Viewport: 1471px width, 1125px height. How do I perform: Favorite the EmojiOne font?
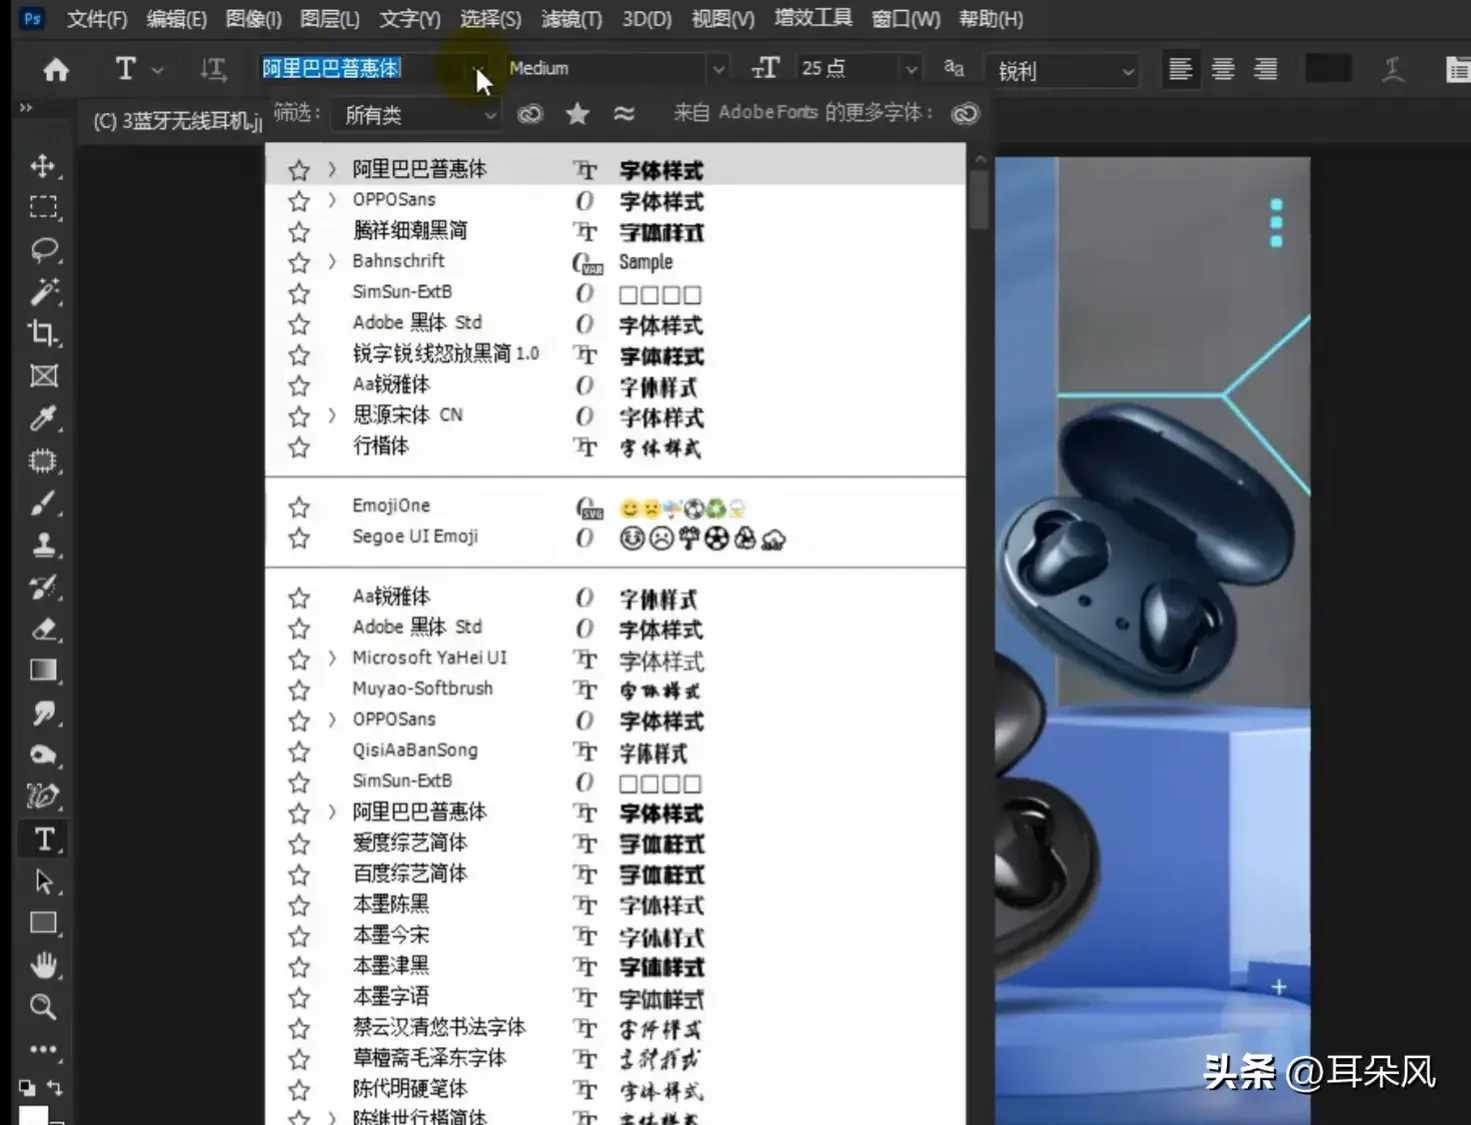tap(298, 507)
